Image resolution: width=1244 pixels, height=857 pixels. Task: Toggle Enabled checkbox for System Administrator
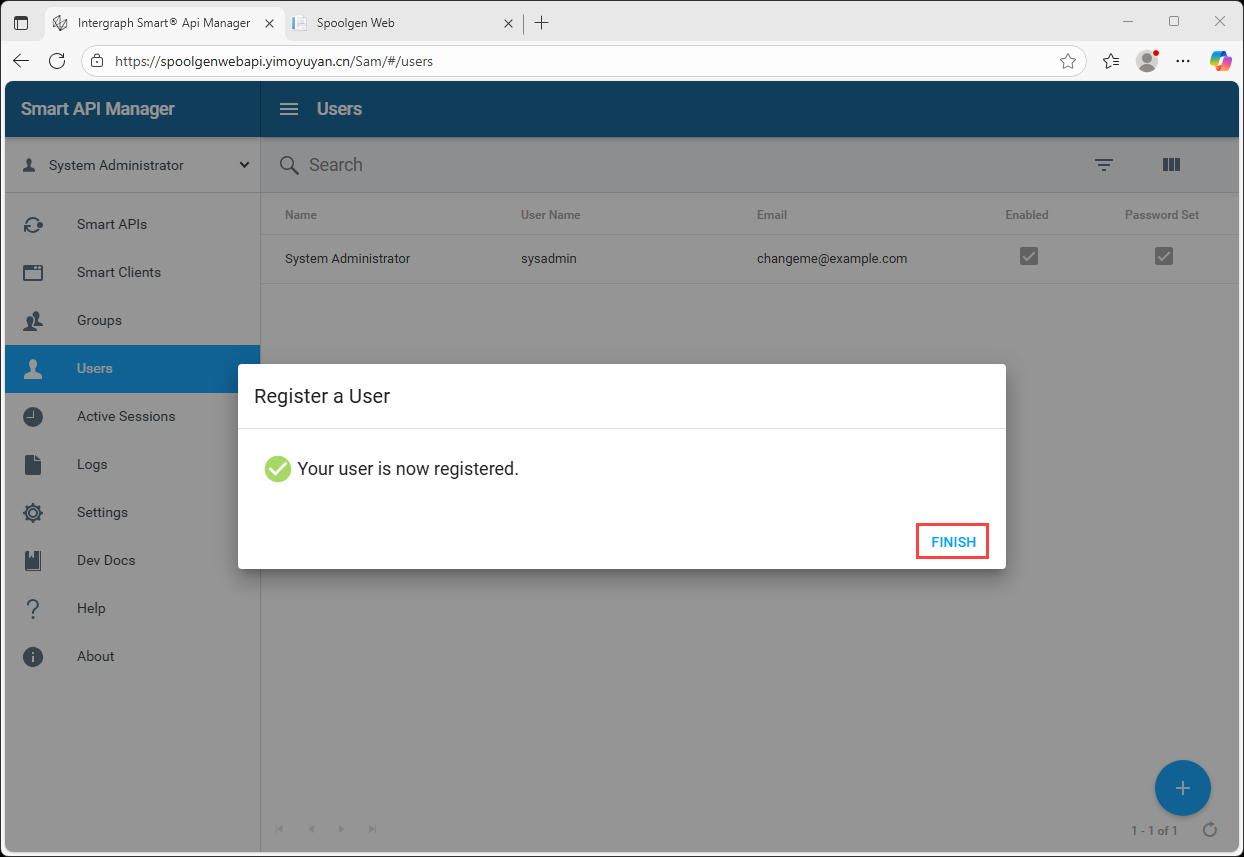pos(1028,257)
